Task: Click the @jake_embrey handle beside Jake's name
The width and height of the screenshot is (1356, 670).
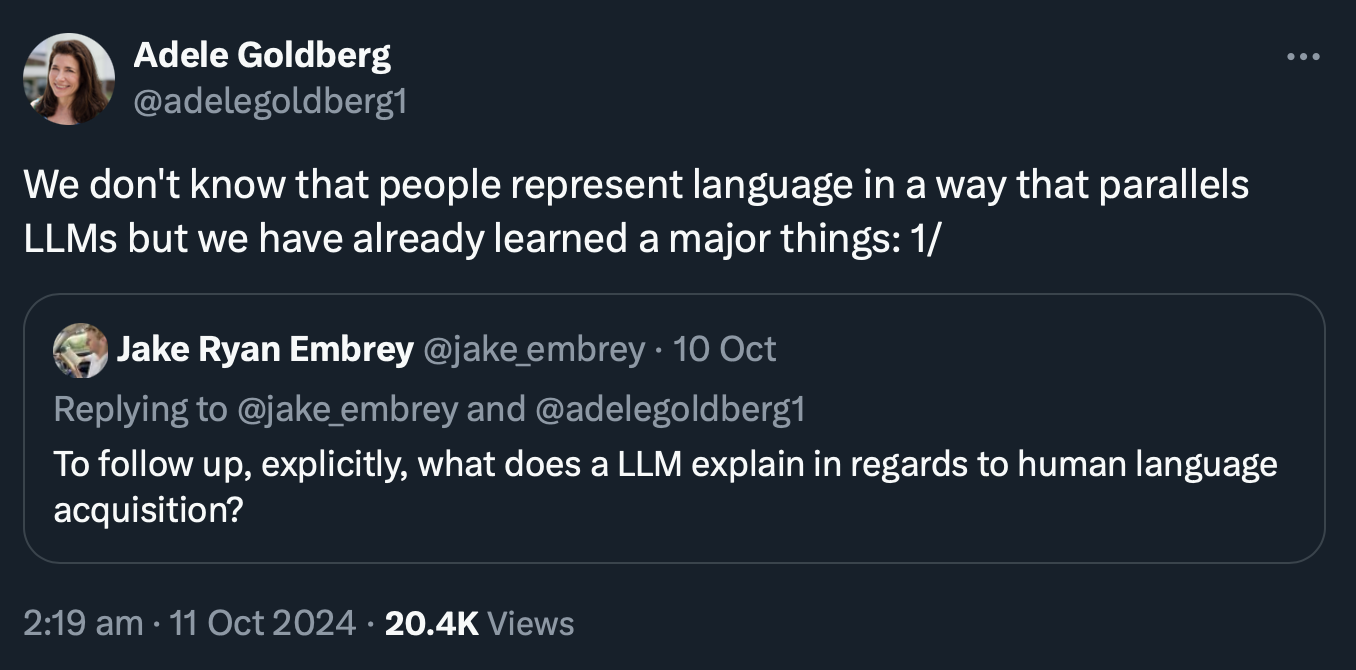Action: pyautogui.click(x=536, y=349)
